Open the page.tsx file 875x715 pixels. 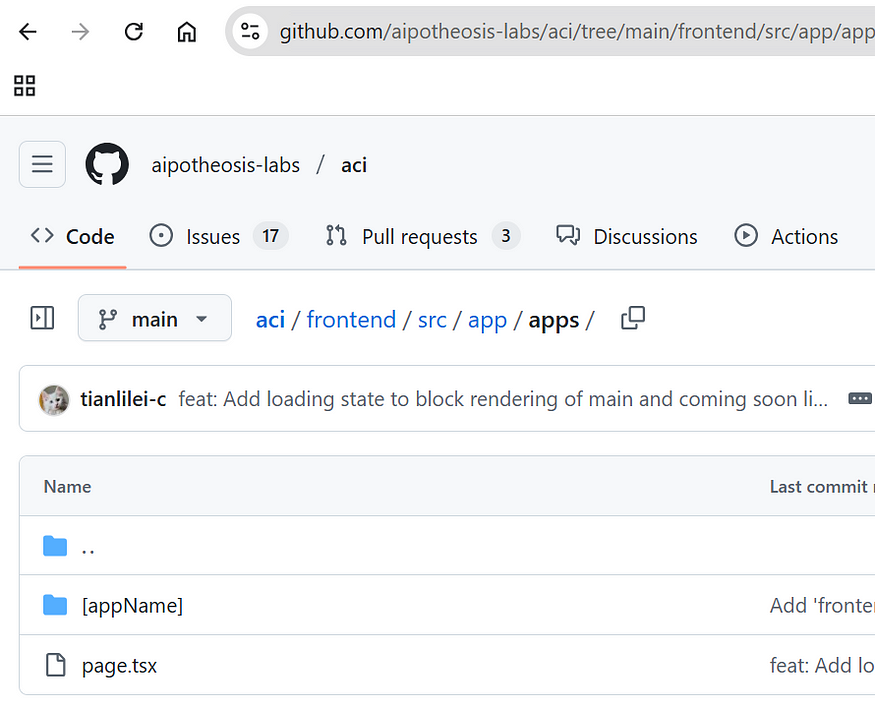pos(119,666)
